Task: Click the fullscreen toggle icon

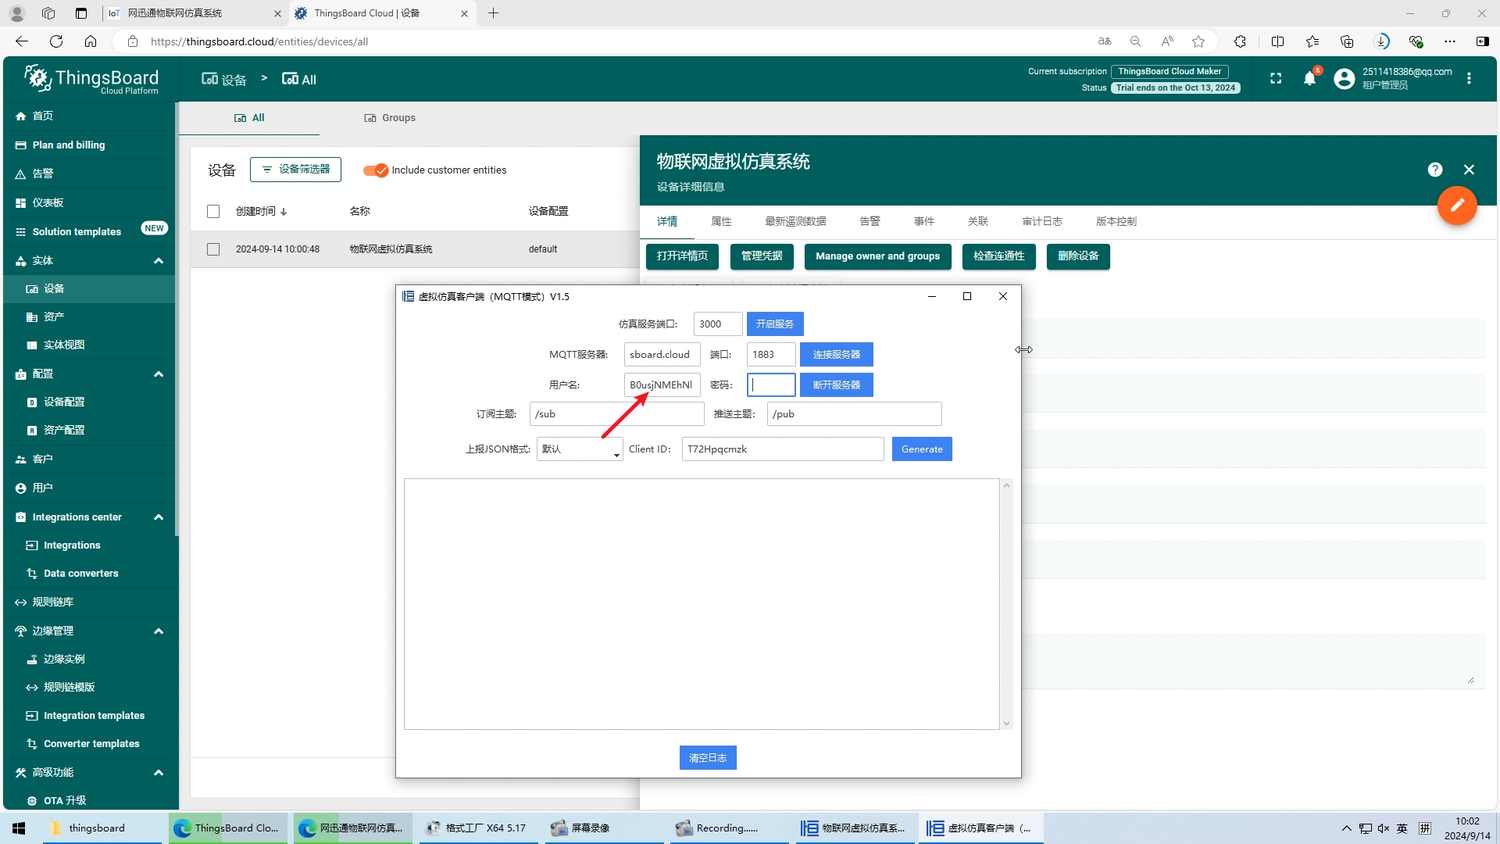Action: coord(1275,79)
